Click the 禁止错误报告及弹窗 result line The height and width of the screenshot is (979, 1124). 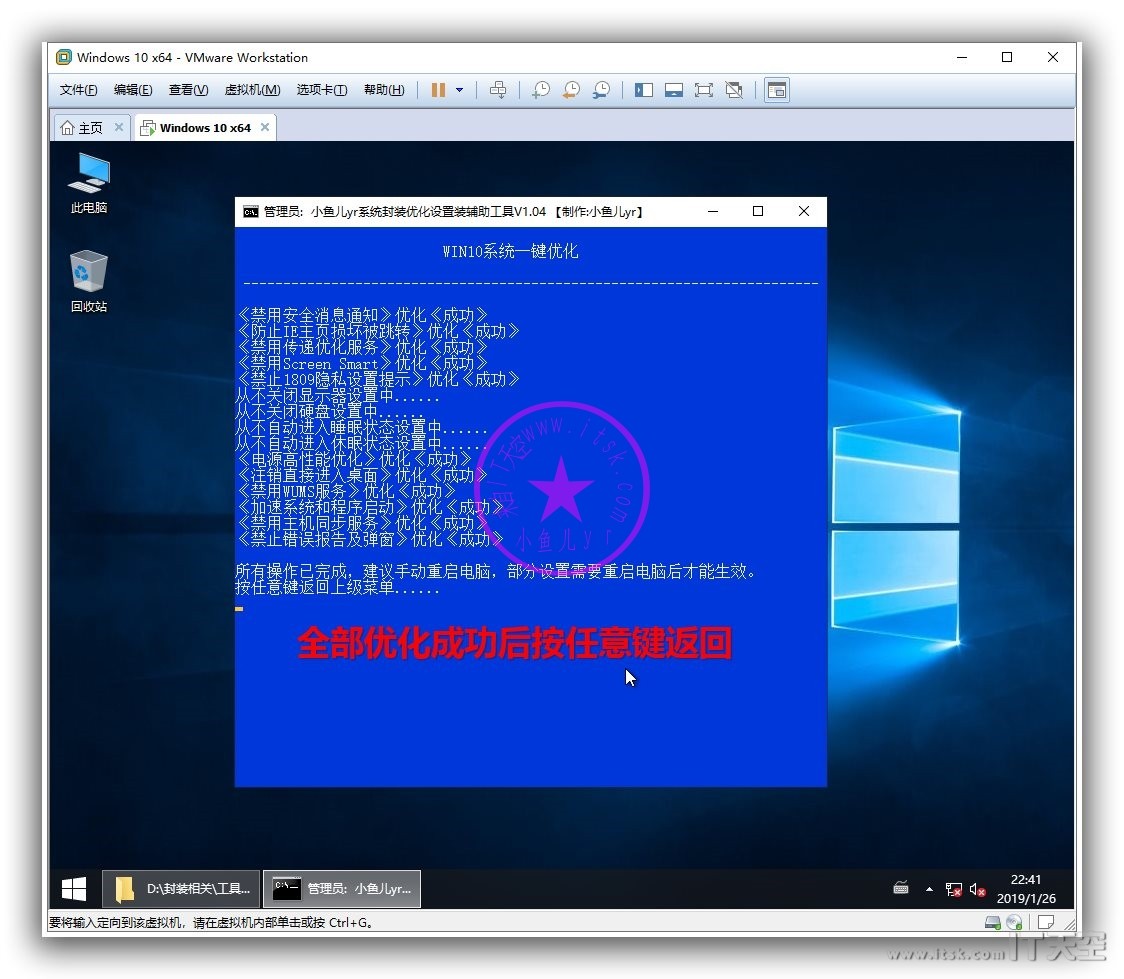[371, 539]
